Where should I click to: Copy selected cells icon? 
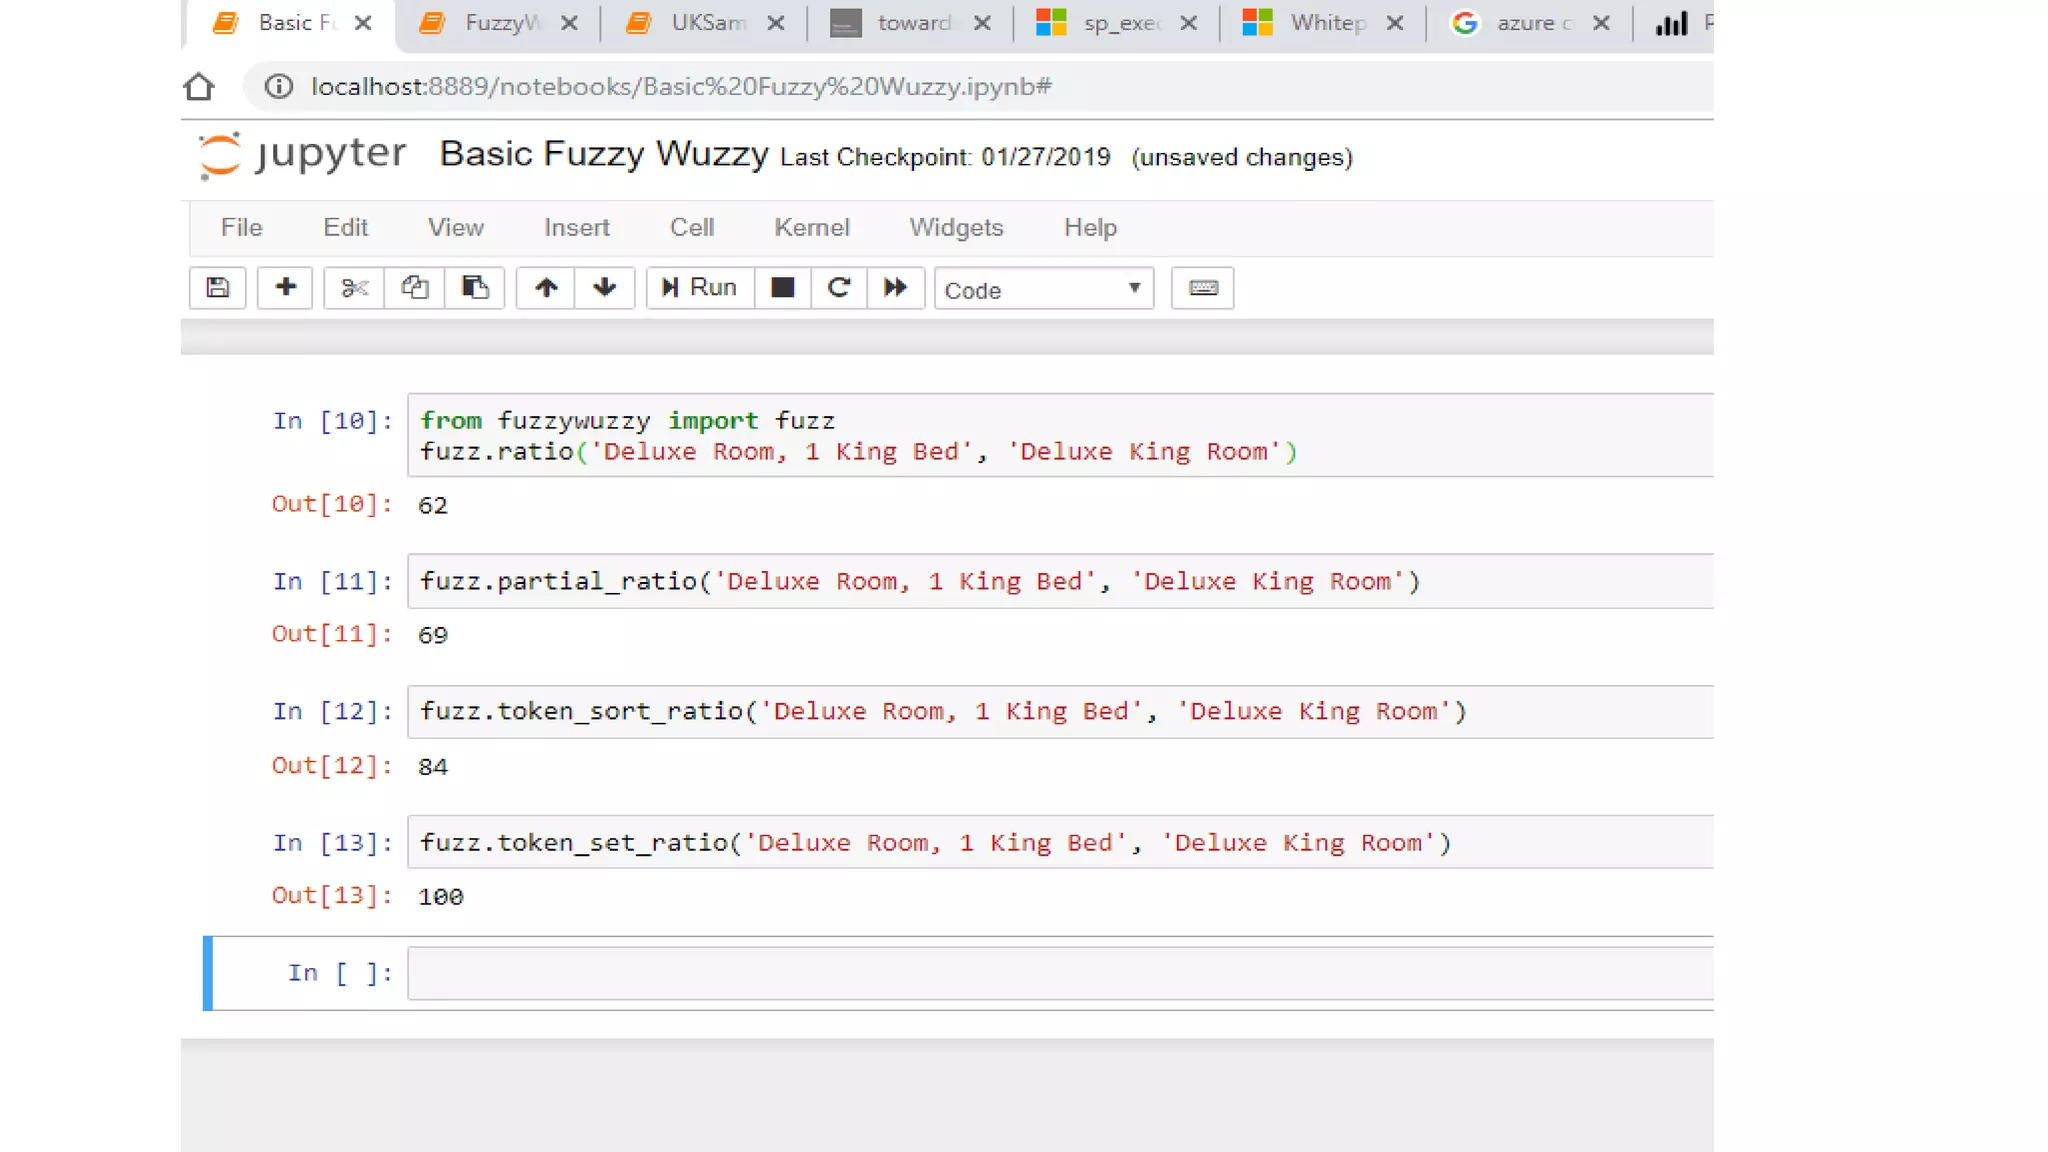[414, 288]
